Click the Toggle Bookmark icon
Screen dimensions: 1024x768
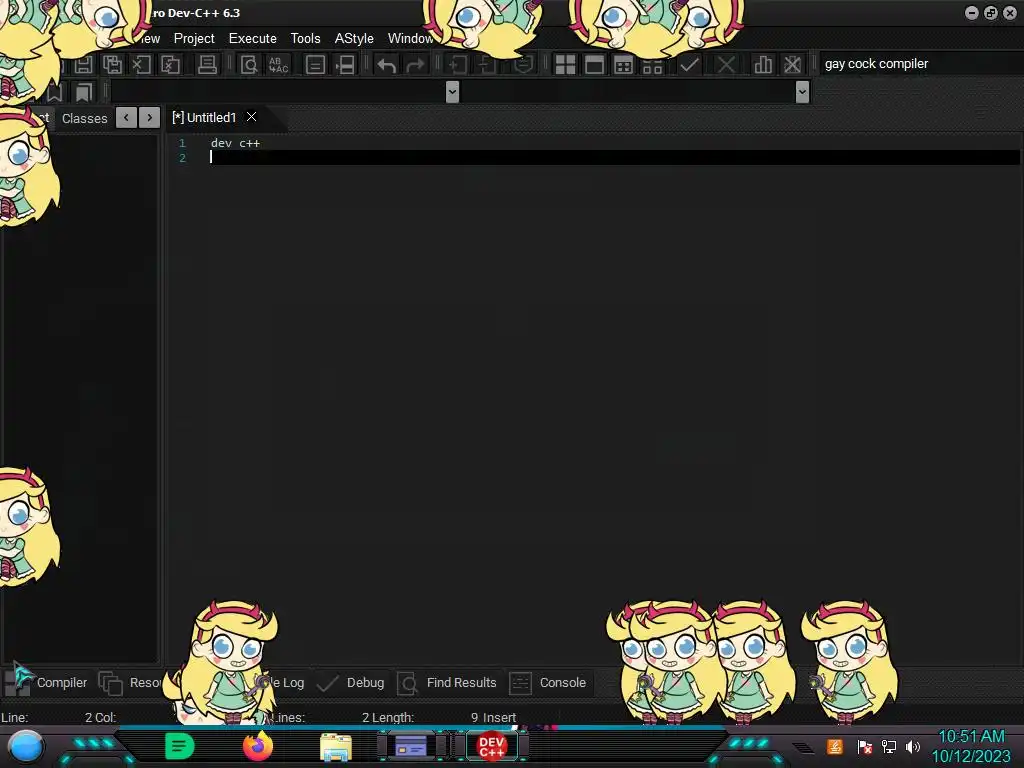[54, 92]
